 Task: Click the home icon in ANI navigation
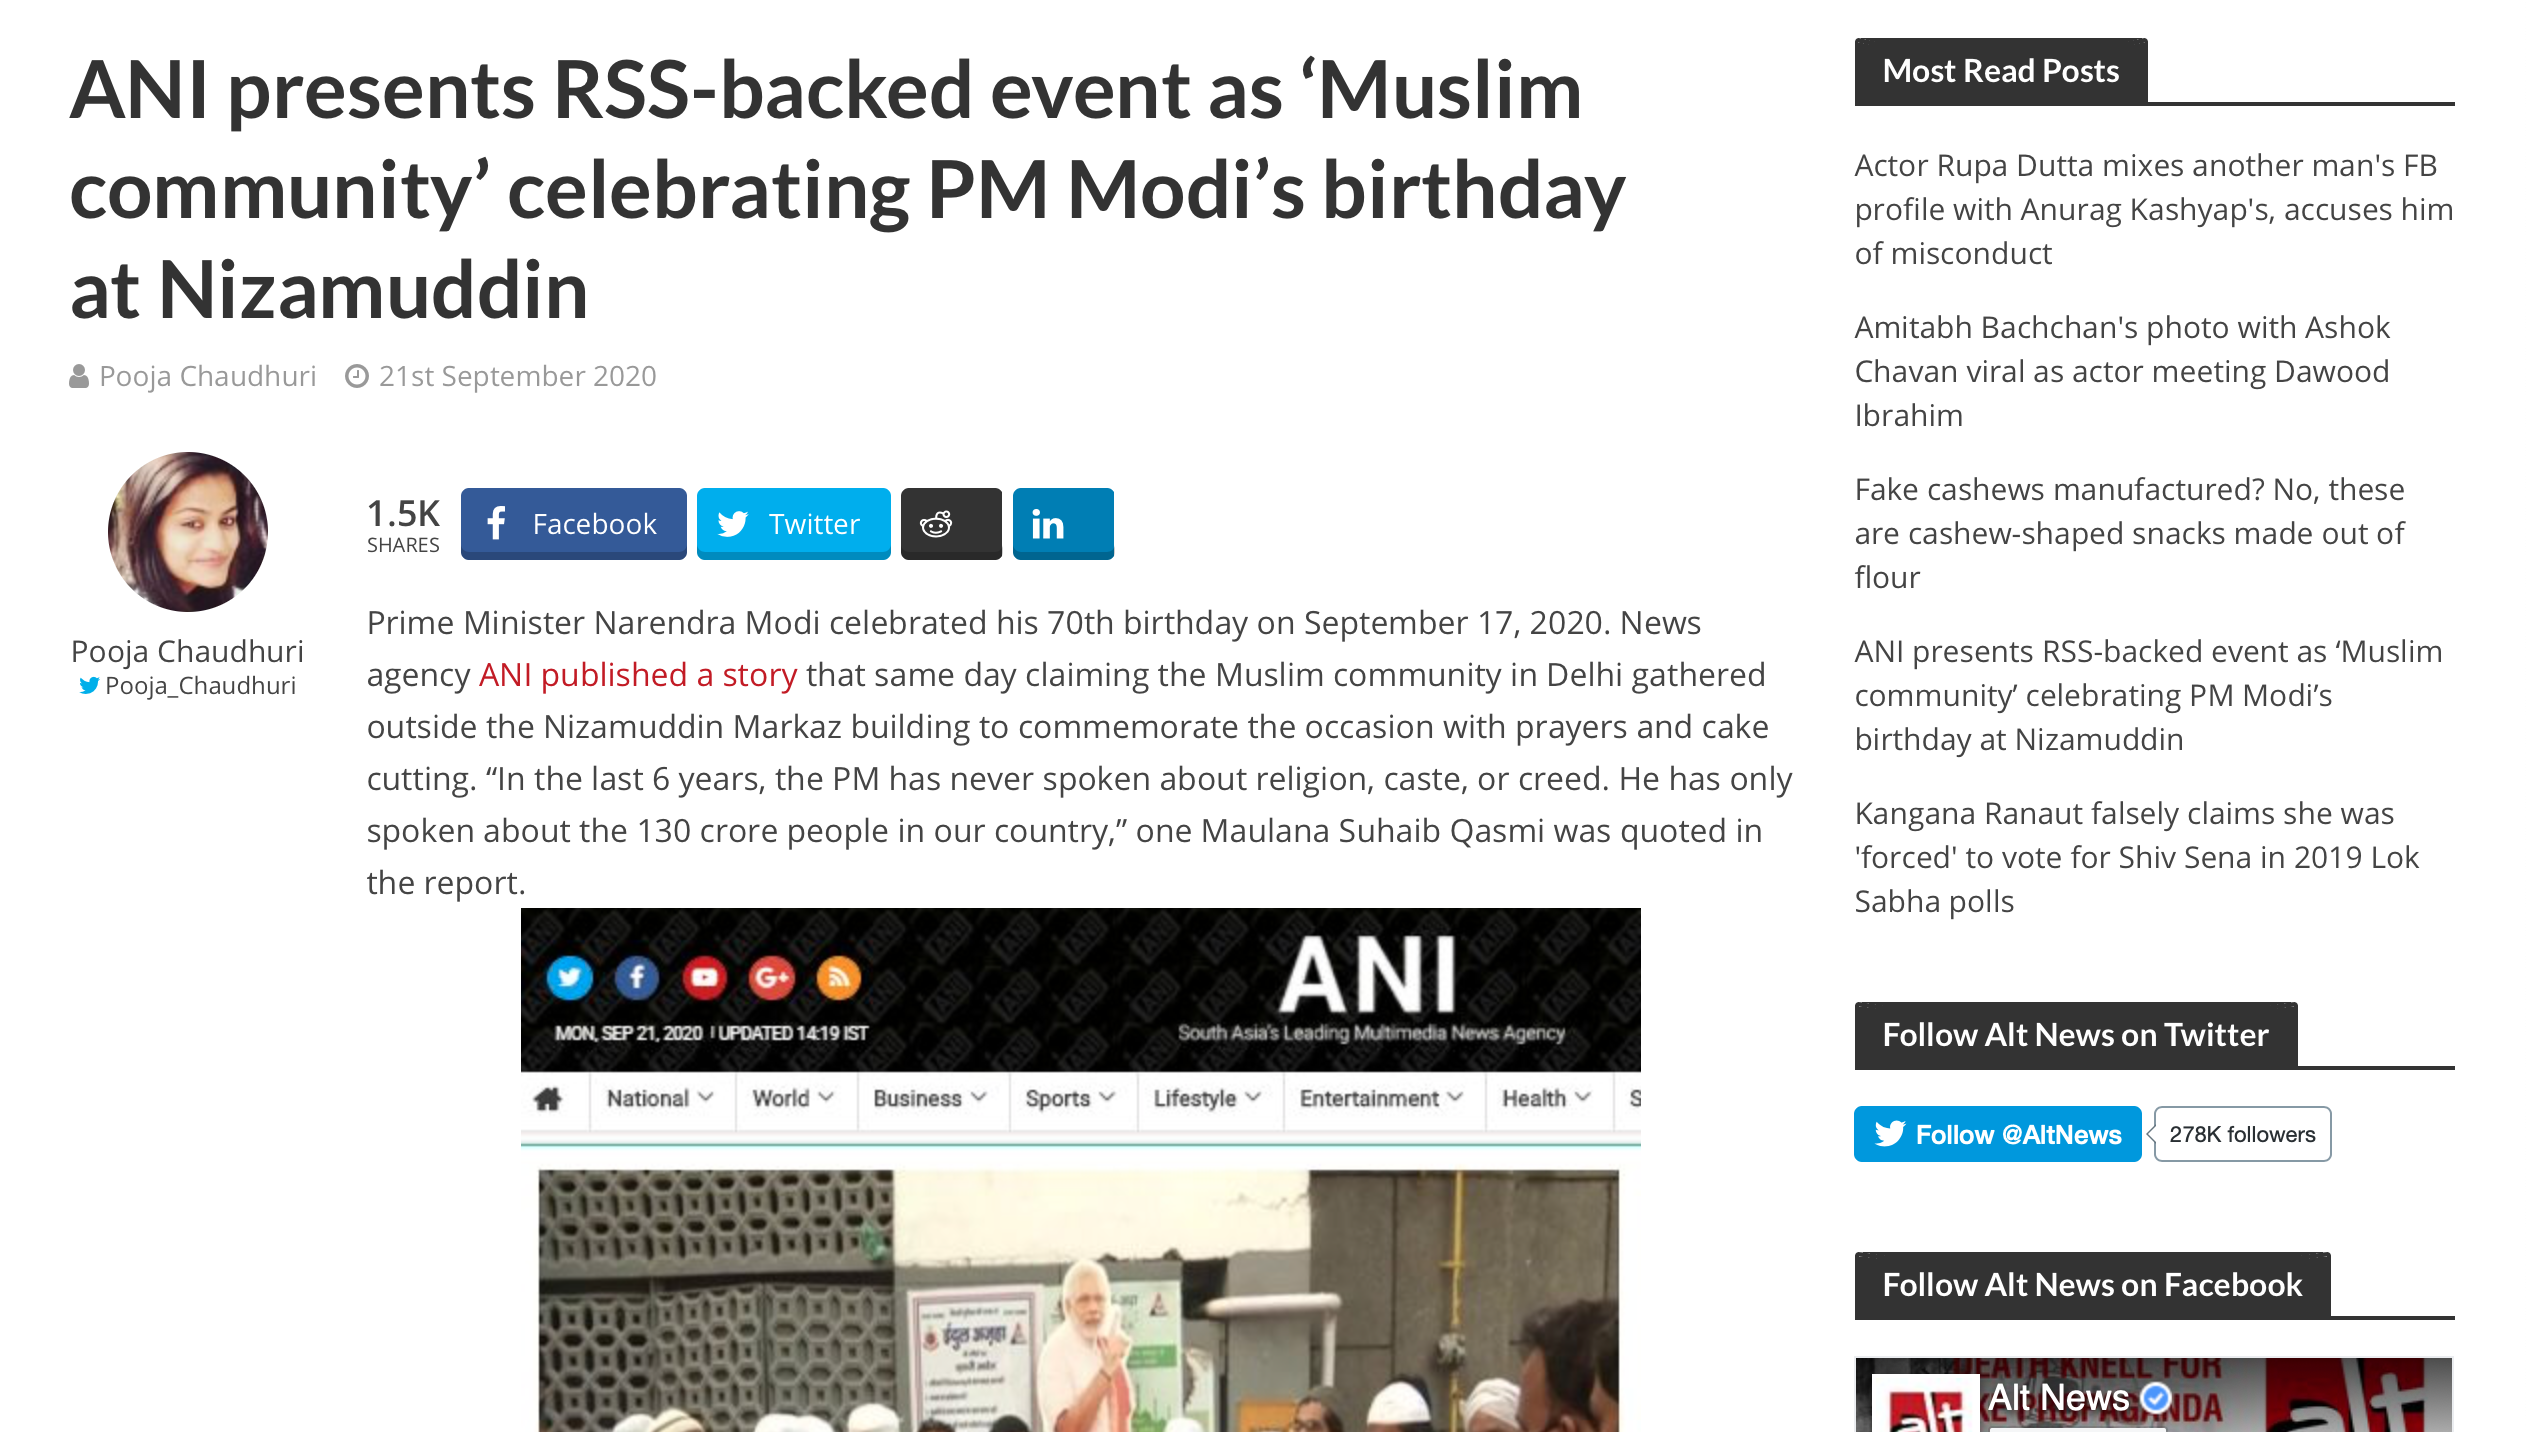point(548,1099)
